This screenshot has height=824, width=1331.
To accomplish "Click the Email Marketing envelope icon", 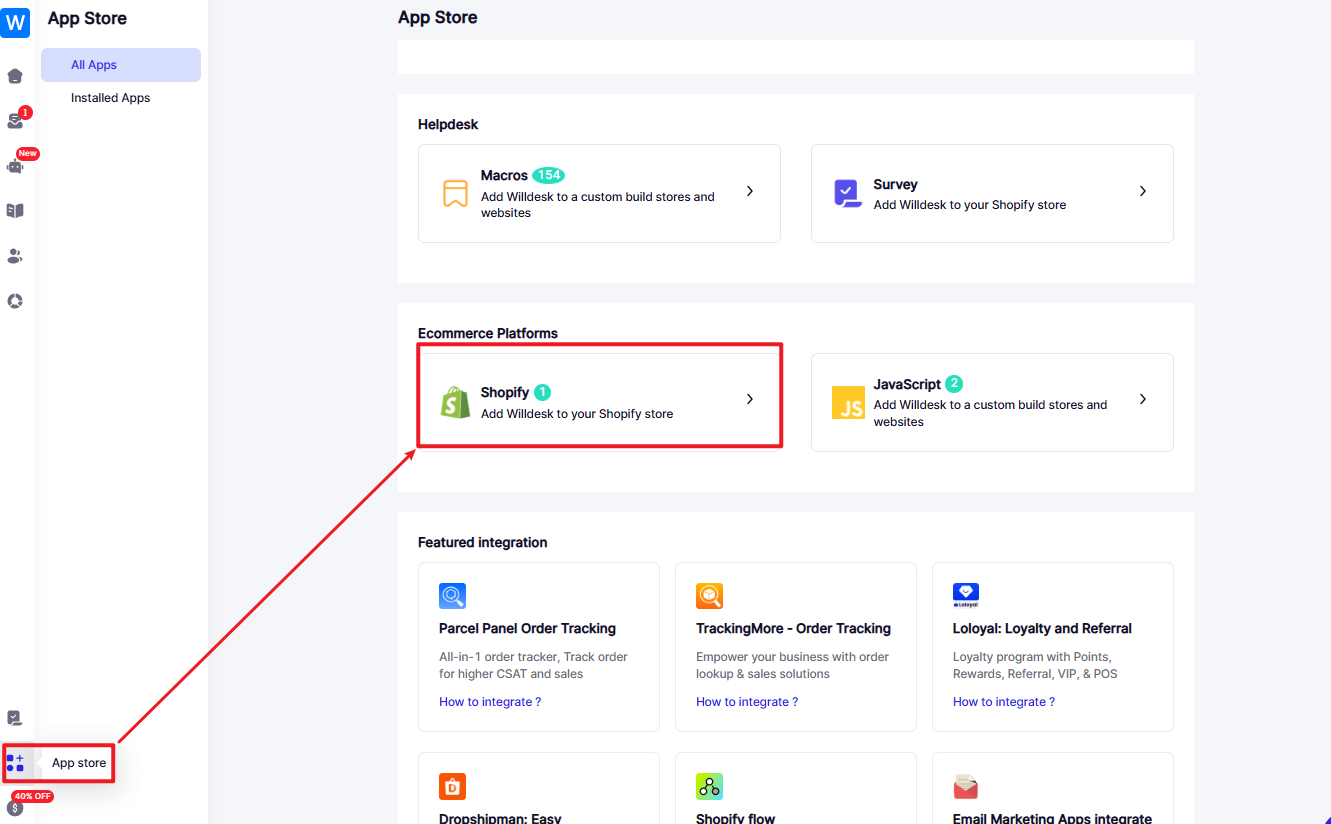I will click(x=966, y=786).
